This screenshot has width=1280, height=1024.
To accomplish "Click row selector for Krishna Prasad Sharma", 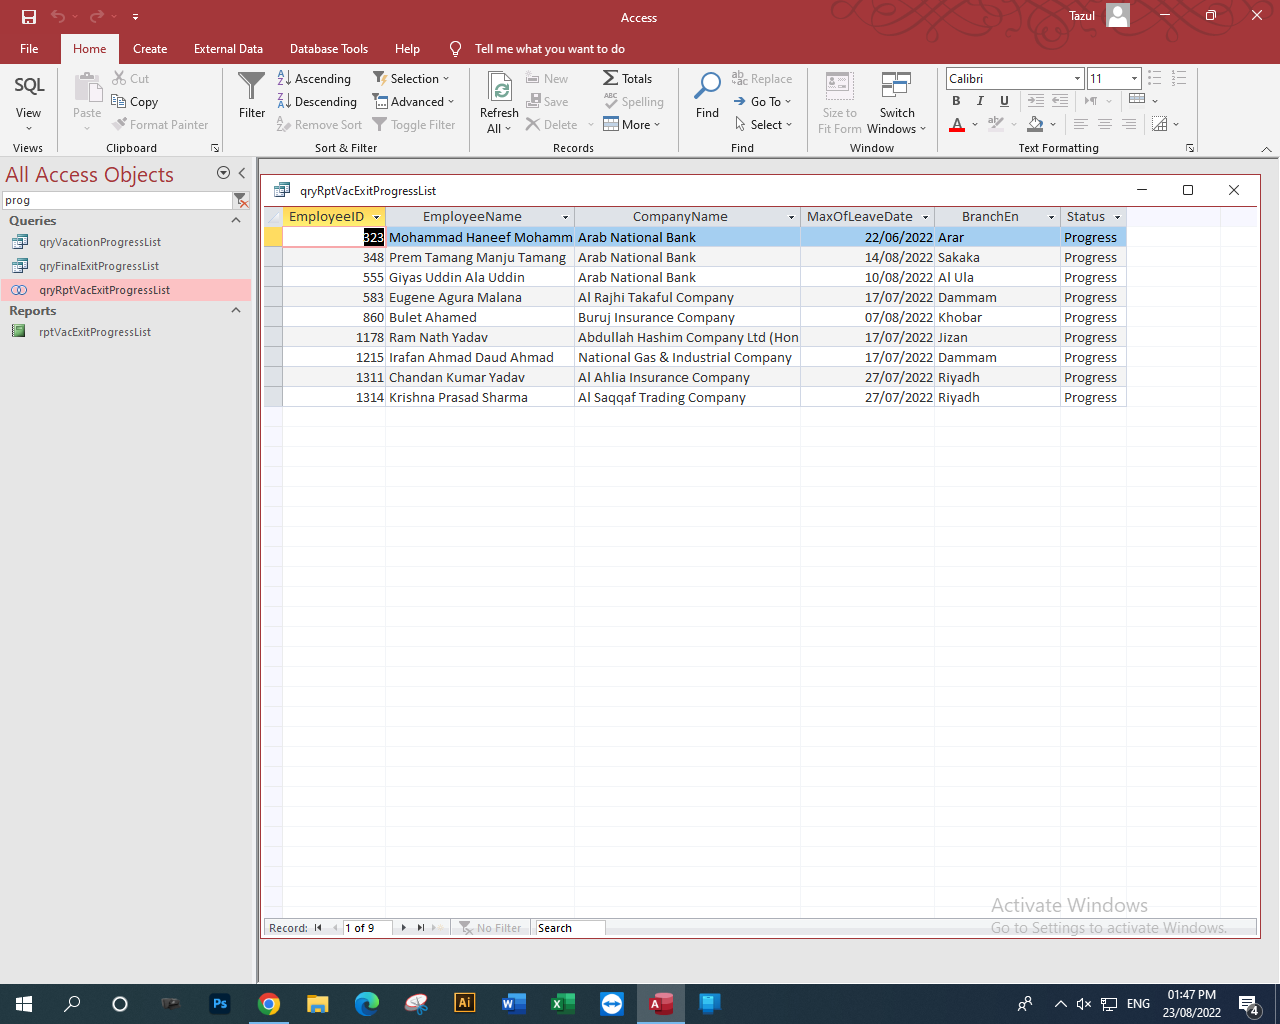I will click(x=273, y=397).
